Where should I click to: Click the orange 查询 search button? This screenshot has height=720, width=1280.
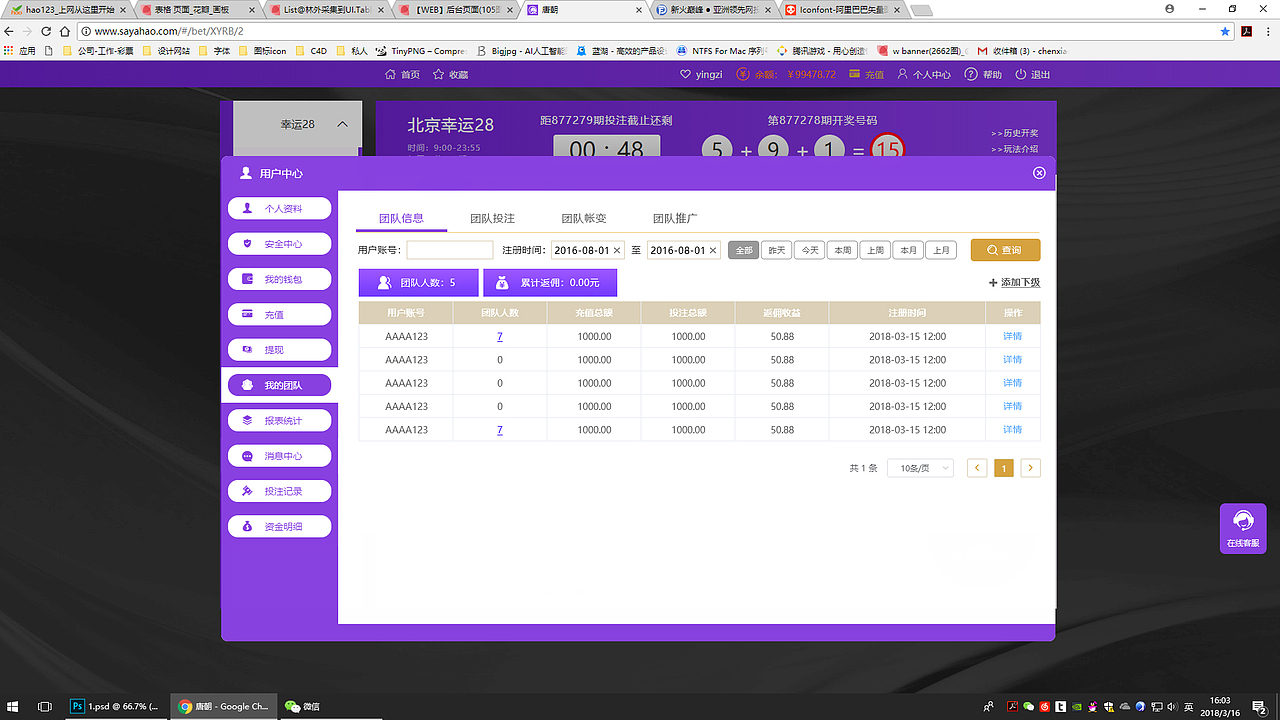(x=1004, y=249)
